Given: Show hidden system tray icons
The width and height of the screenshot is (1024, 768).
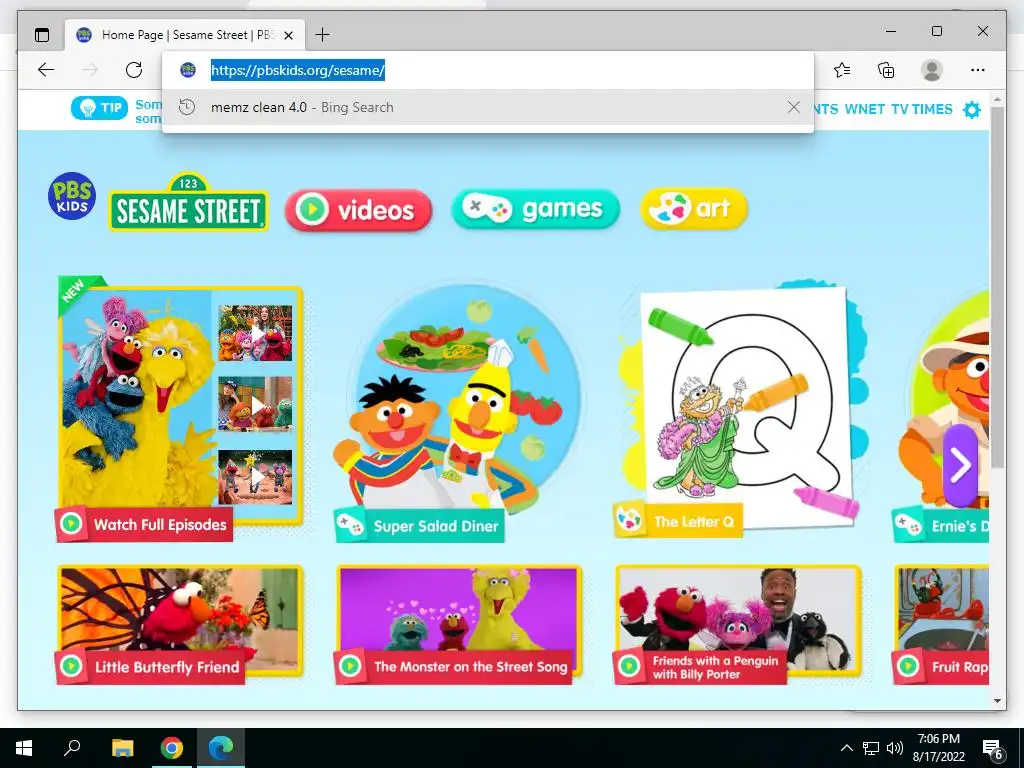Looking at the screenshot, I should [846, 748].
